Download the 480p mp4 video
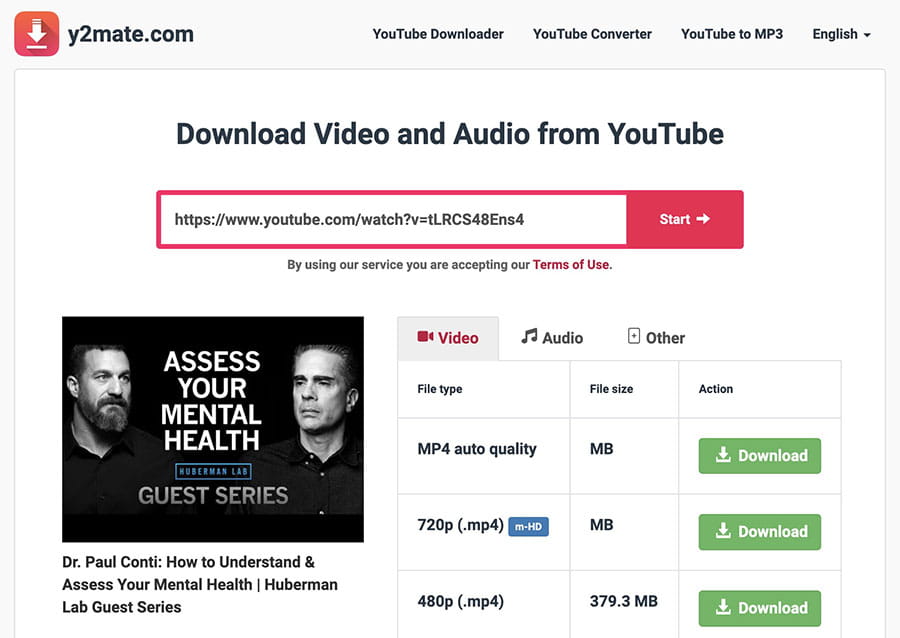Viewport: 900px width, 638px height. (759, 608)
